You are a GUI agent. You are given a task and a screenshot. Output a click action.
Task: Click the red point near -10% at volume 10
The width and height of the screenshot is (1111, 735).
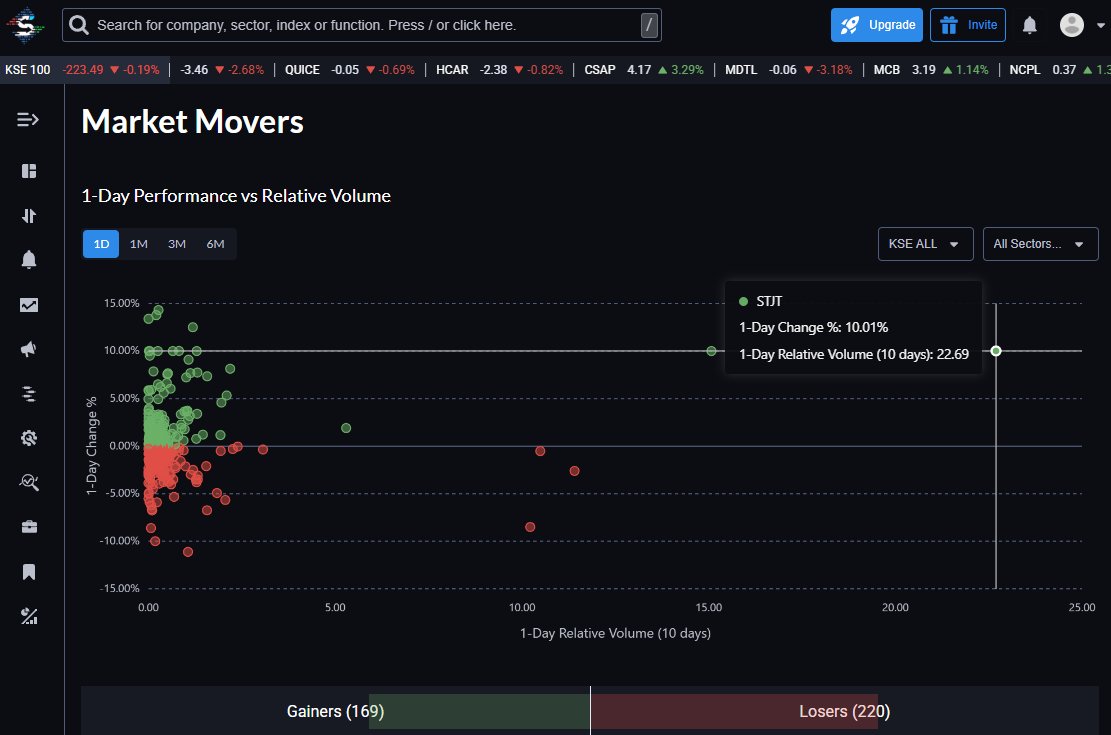pos(530,527)
